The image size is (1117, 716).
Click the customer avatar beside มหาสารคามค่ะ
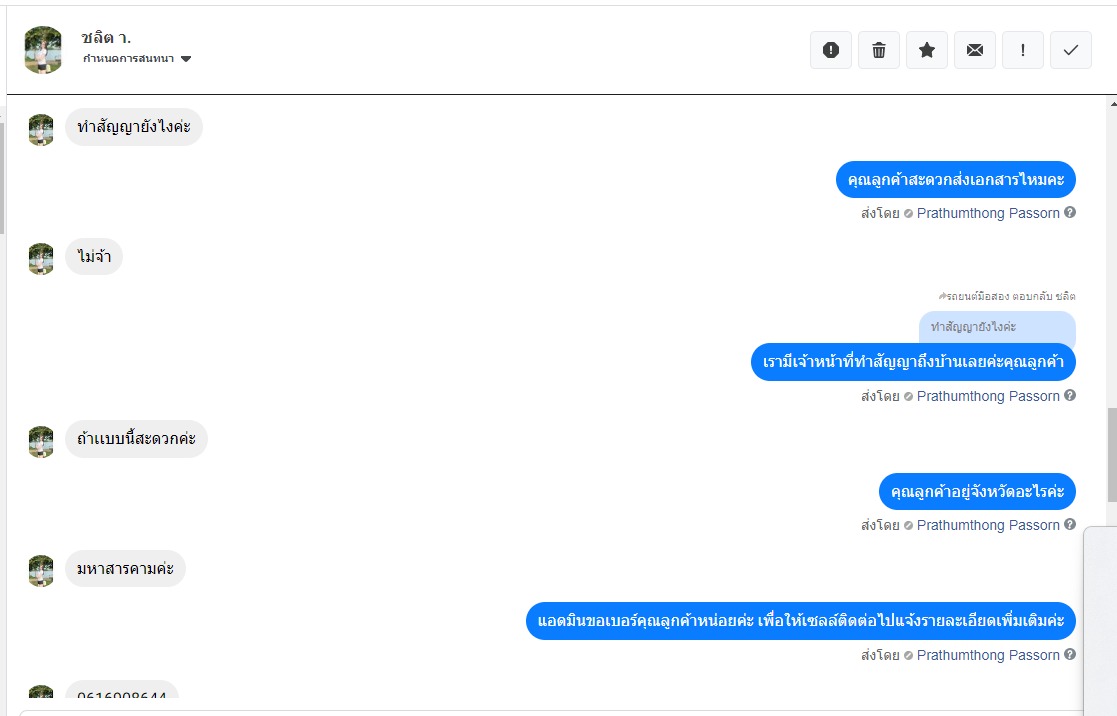click(x=41, y=570)
